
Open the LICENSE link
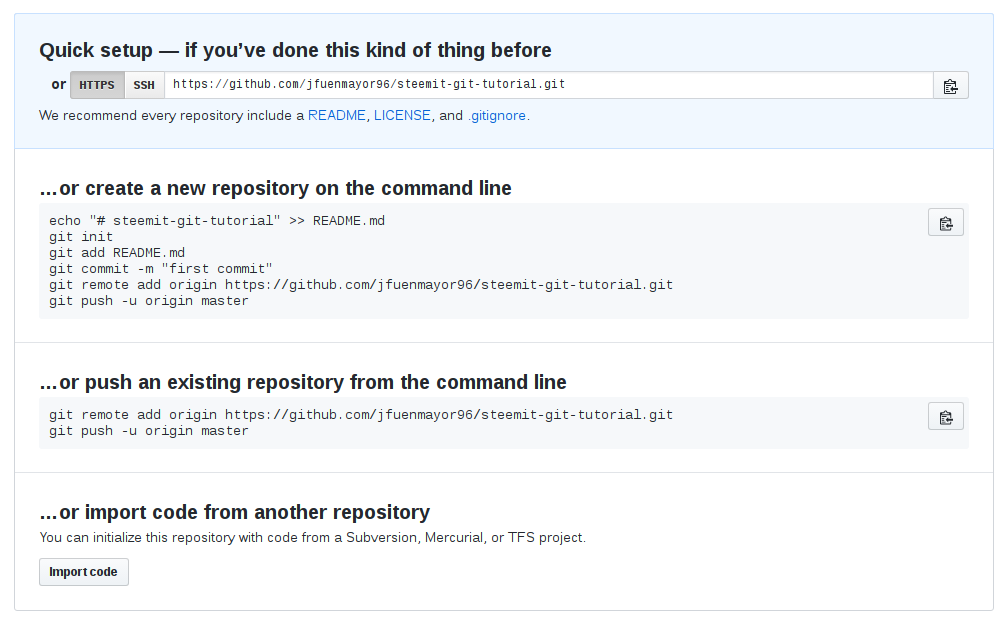(402, 115)
